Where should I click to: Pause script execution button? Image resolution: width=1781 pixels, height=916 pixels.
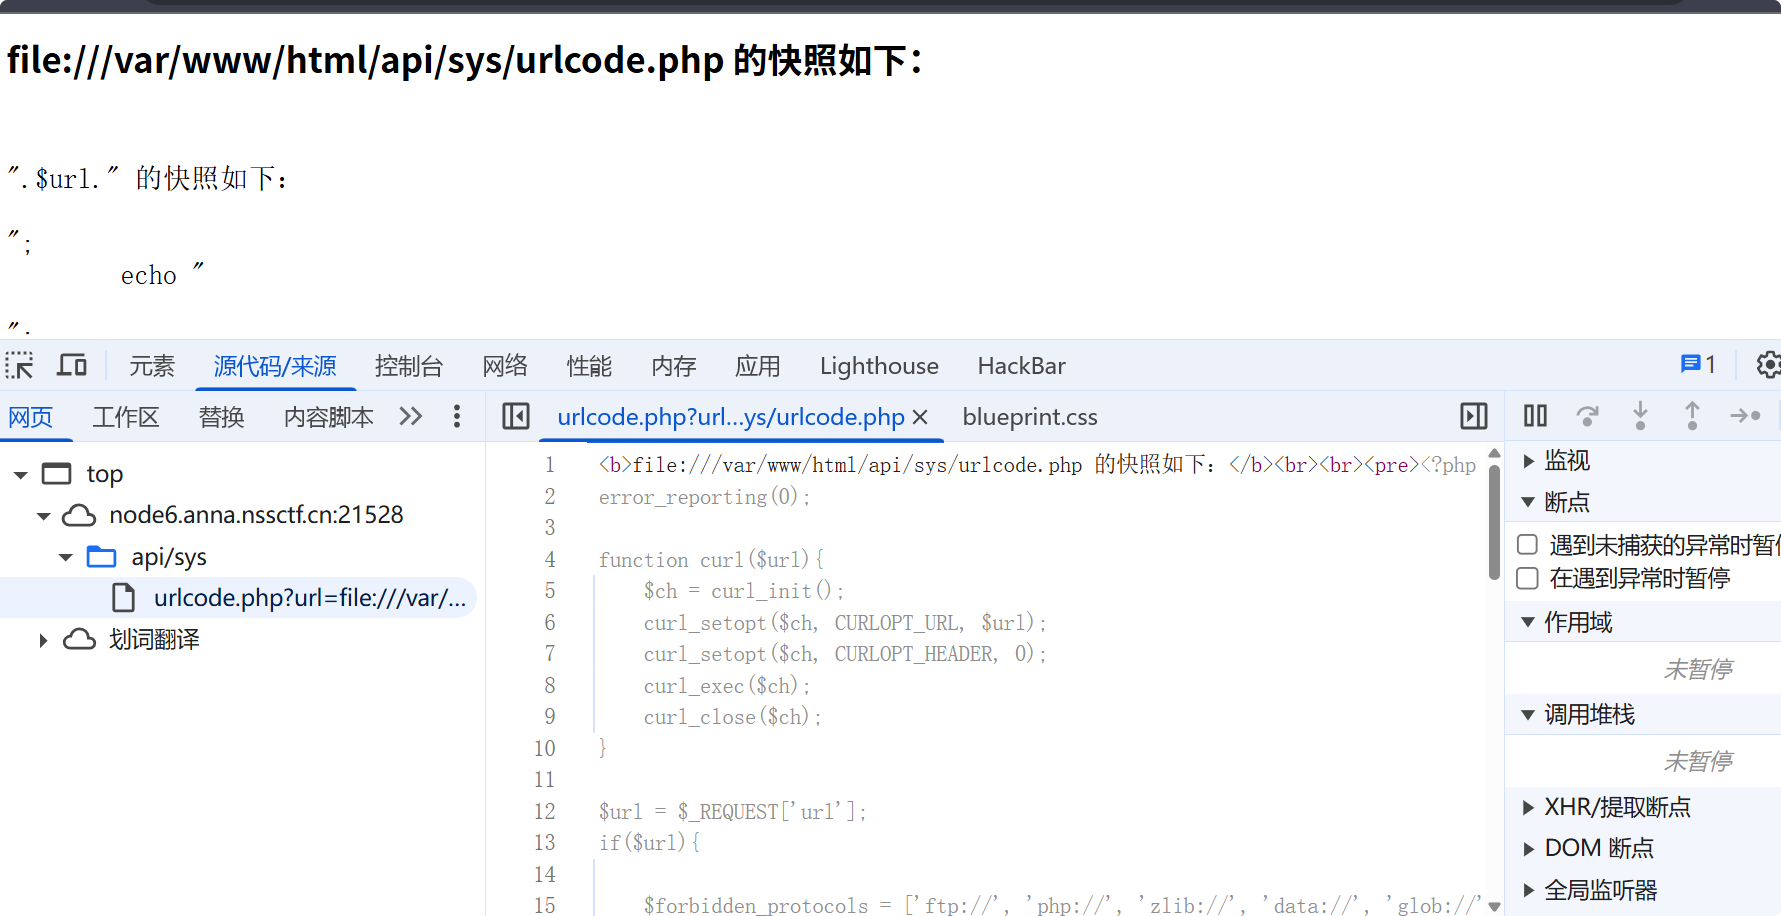[1535, 415]
